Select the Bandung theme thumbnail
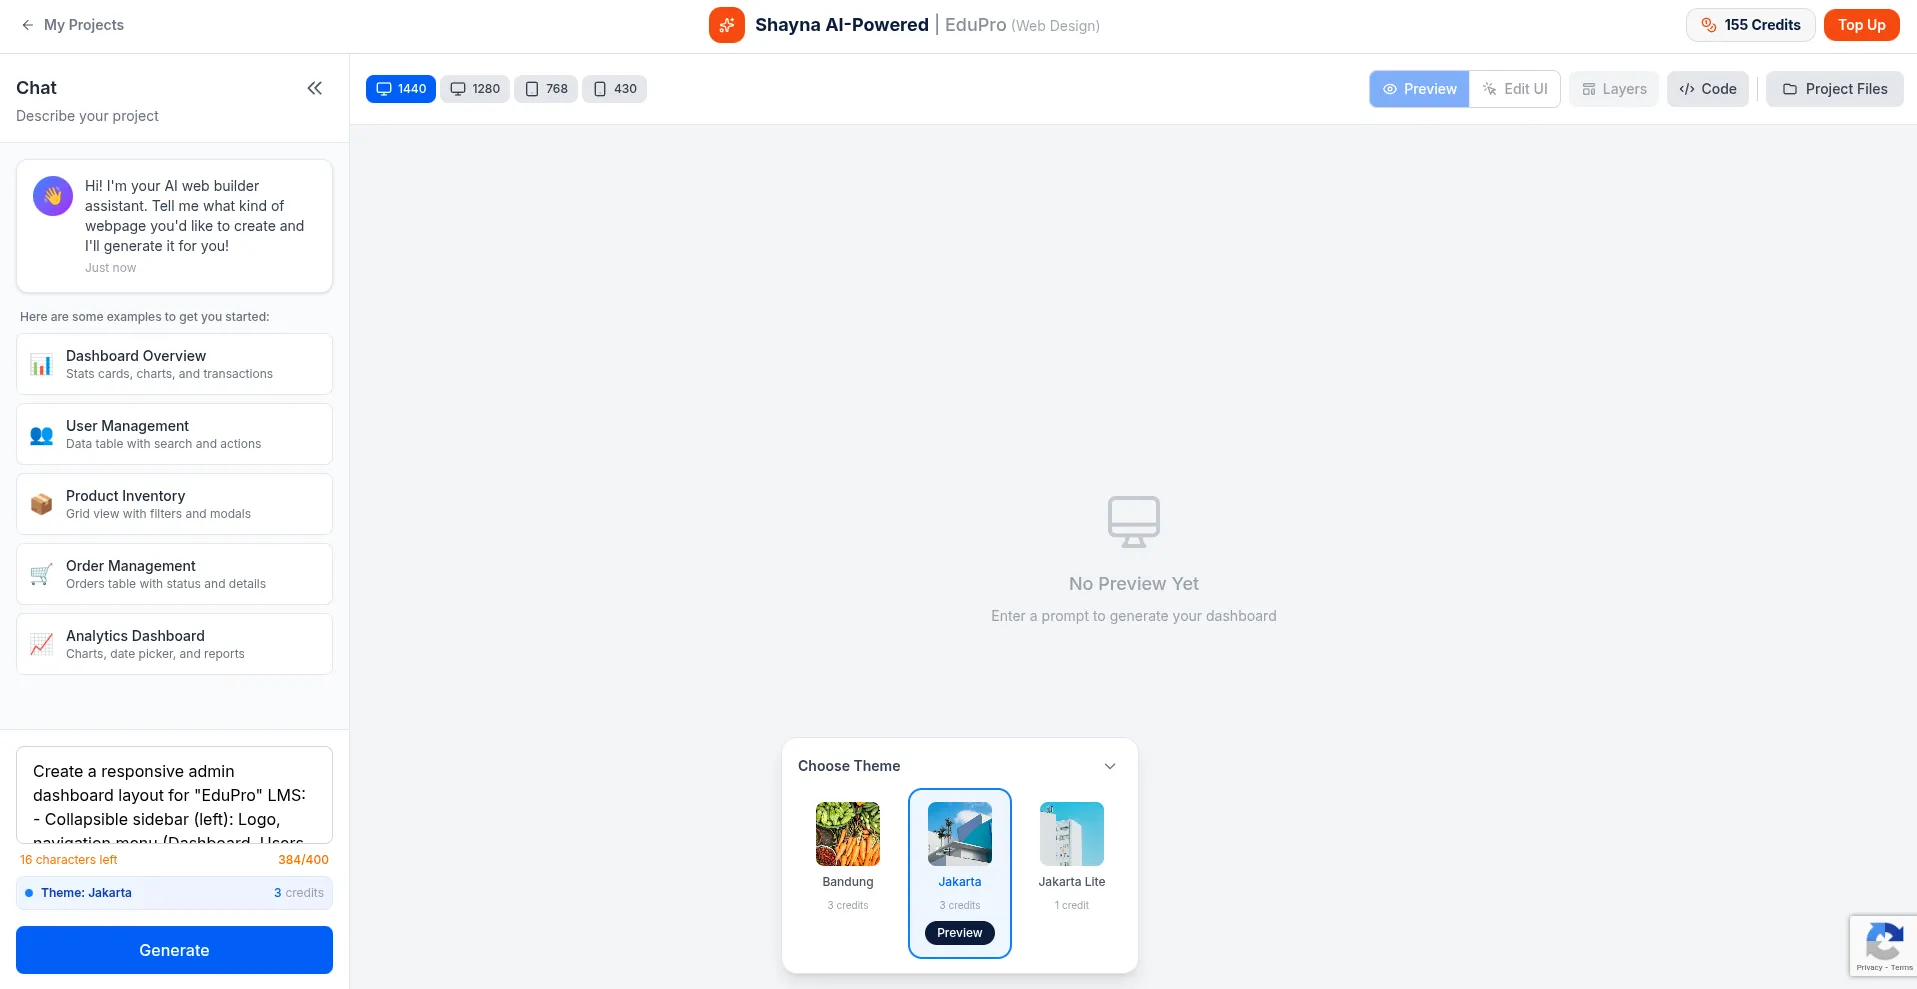The height and width of the screenshot is (989, 1917). 847,834
